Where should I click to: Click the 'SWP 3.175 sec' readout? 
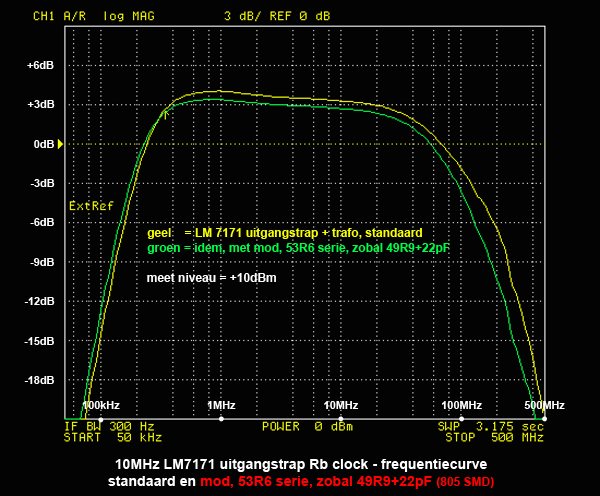[x=491, y=426]
